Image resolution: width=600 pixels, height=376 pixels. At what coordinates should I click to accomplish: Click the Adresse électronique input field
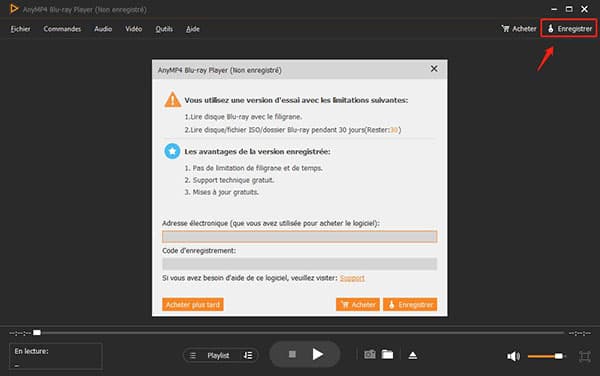[x=300, y=237]
